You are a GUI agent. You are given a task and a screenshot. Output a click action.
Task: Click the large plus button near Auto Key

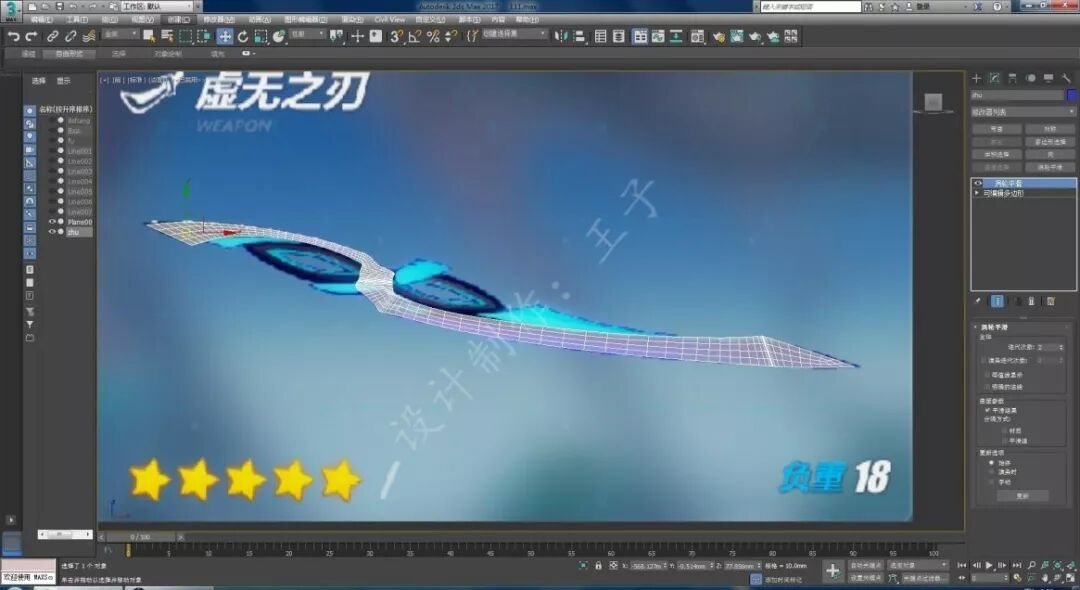click(x=833, y=571)
